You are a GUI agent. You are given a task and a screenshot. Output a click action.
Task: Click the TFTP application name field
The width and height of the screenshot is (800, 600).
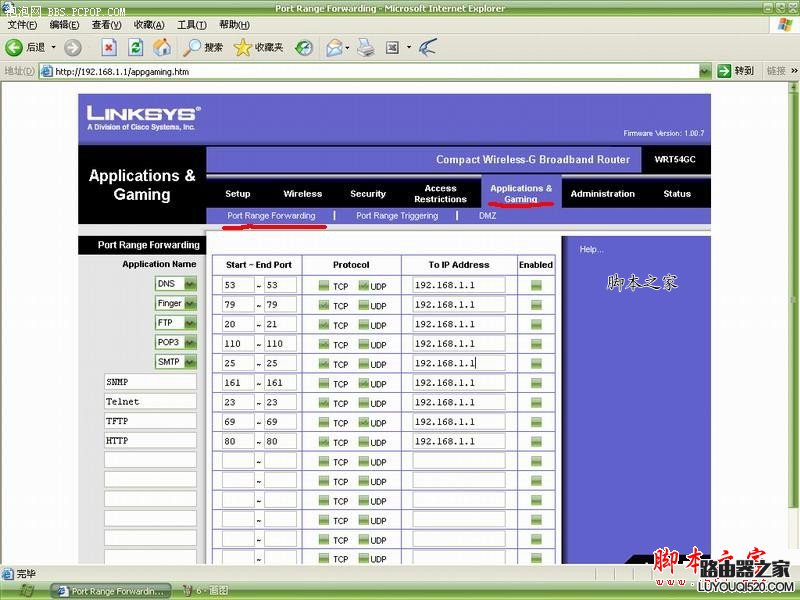click(150, 421)
